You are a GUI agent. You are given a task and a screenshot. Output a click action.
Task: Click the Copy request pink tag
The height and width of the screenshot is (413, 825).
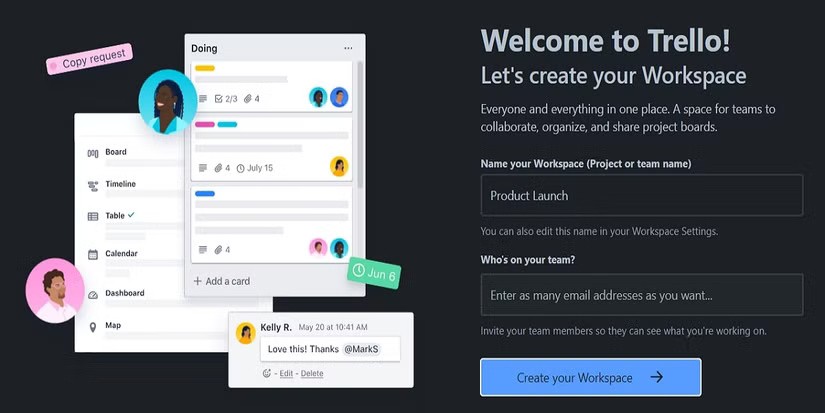pos(88,62)
